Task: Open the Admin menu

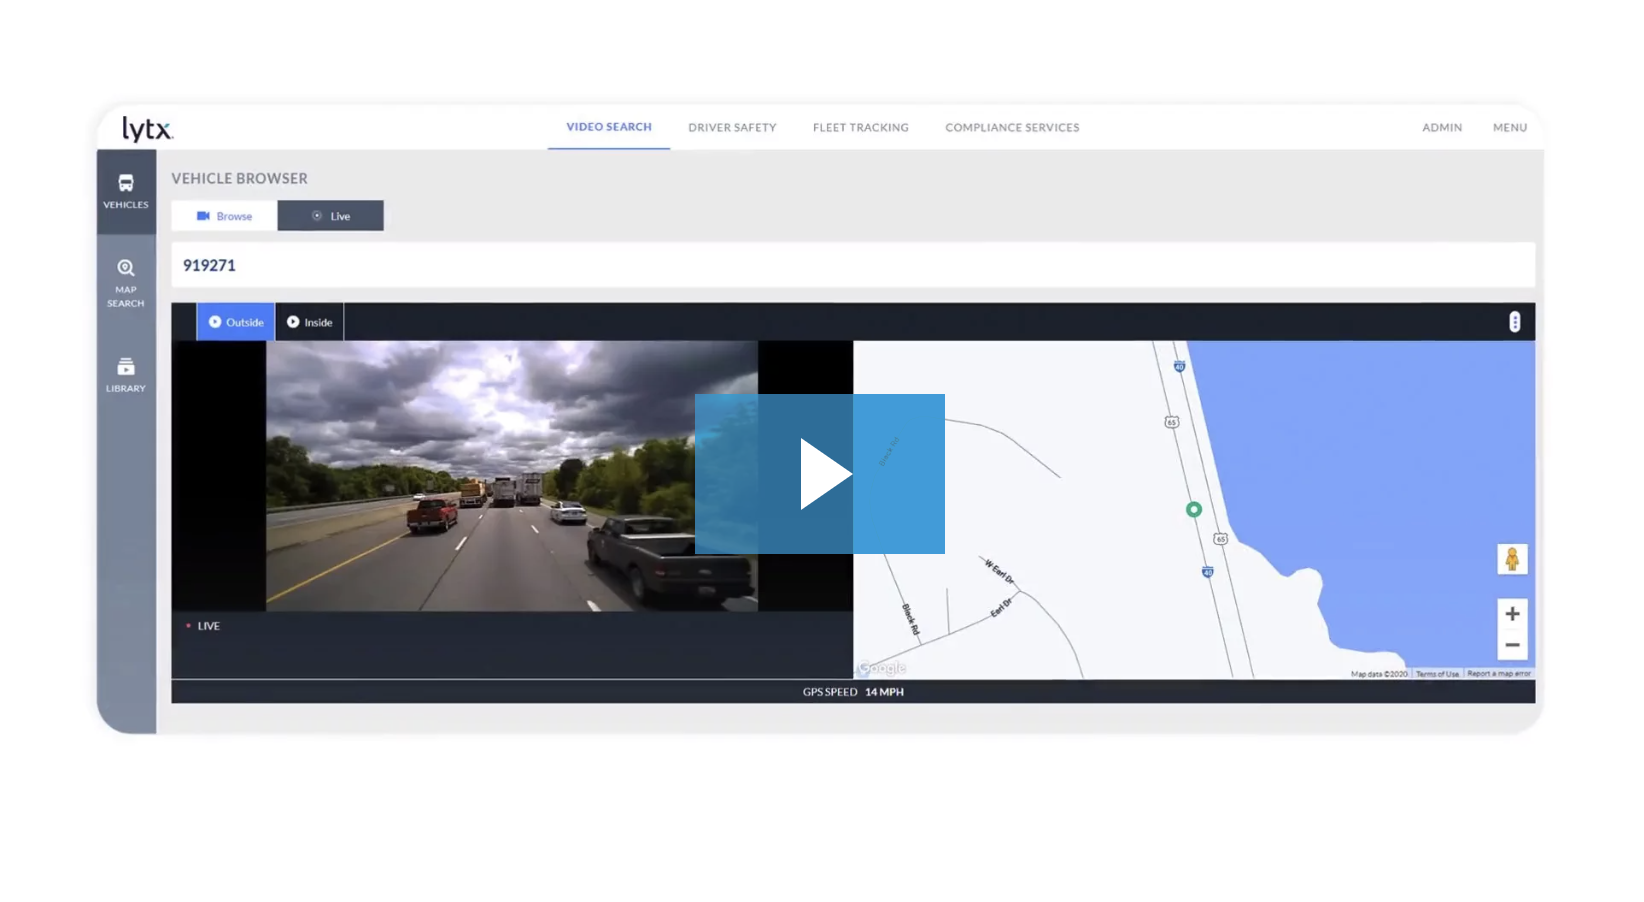Action: [1441, 128]
